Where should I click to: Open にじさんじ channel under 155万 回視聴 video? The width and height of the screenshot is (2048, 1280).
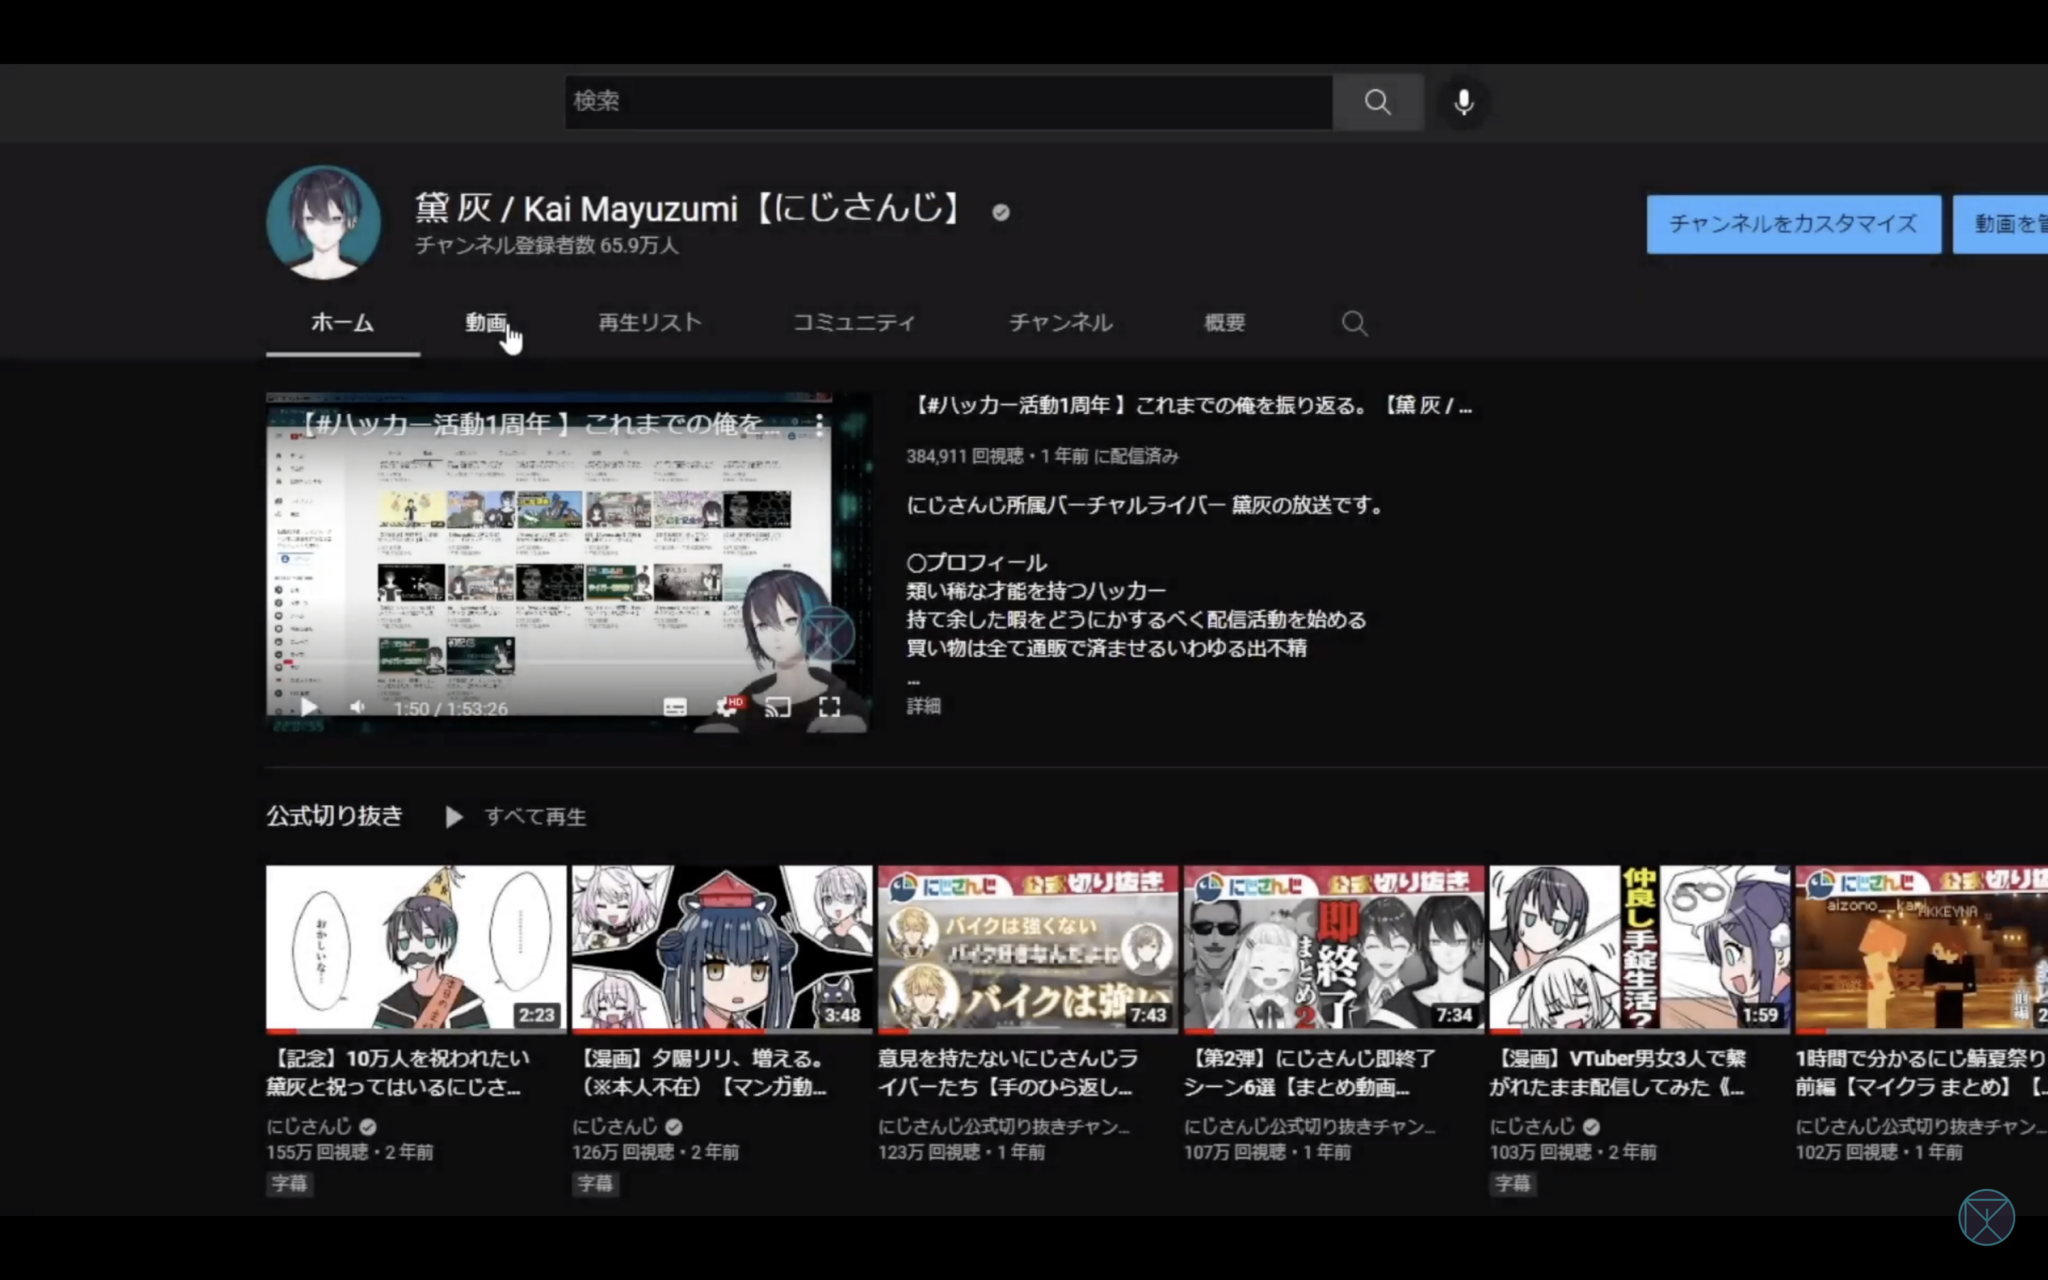pos(309,1126)
